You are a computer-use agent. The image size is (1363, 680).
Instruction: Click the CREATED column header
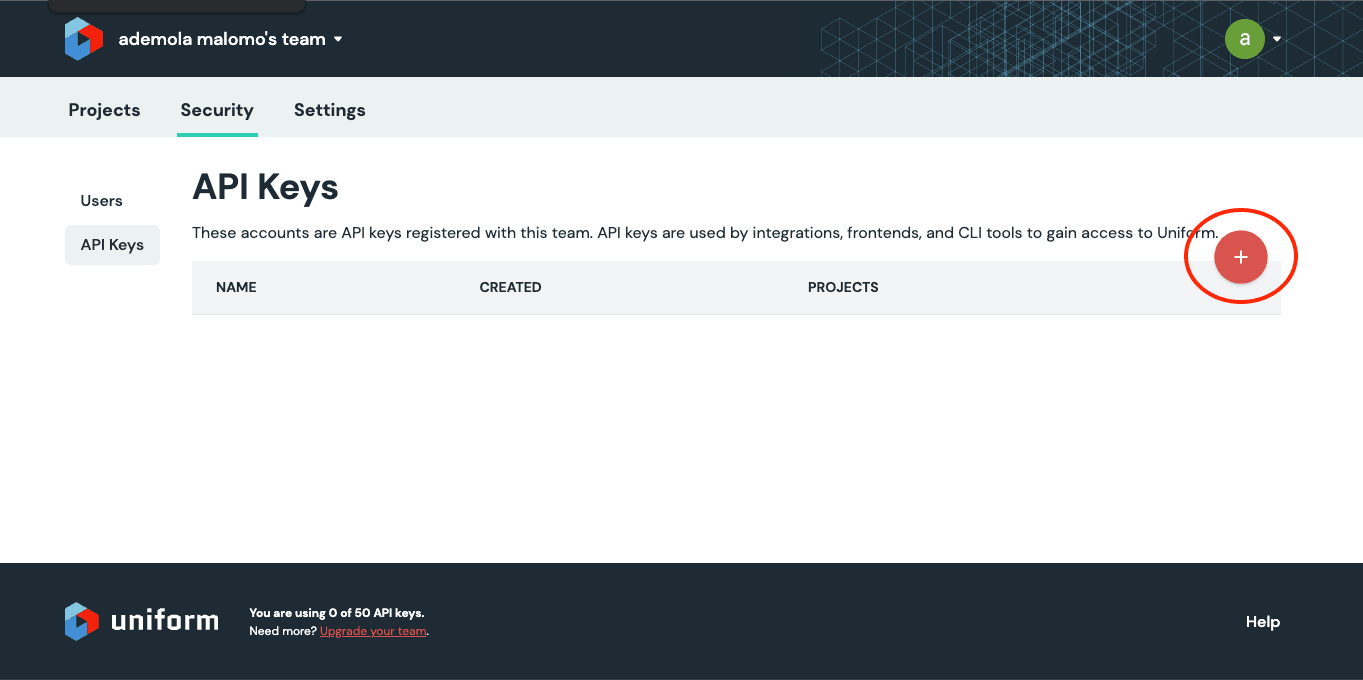(x=510, y=287)
